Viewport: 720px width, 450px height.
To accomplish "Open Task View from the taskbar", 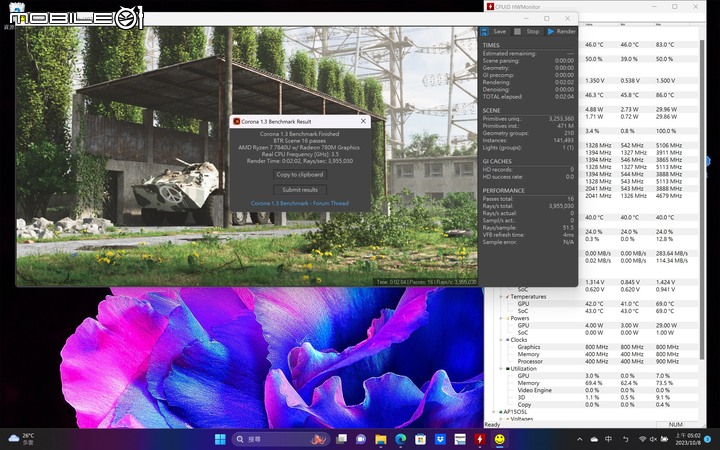I will tap(341, 439).
